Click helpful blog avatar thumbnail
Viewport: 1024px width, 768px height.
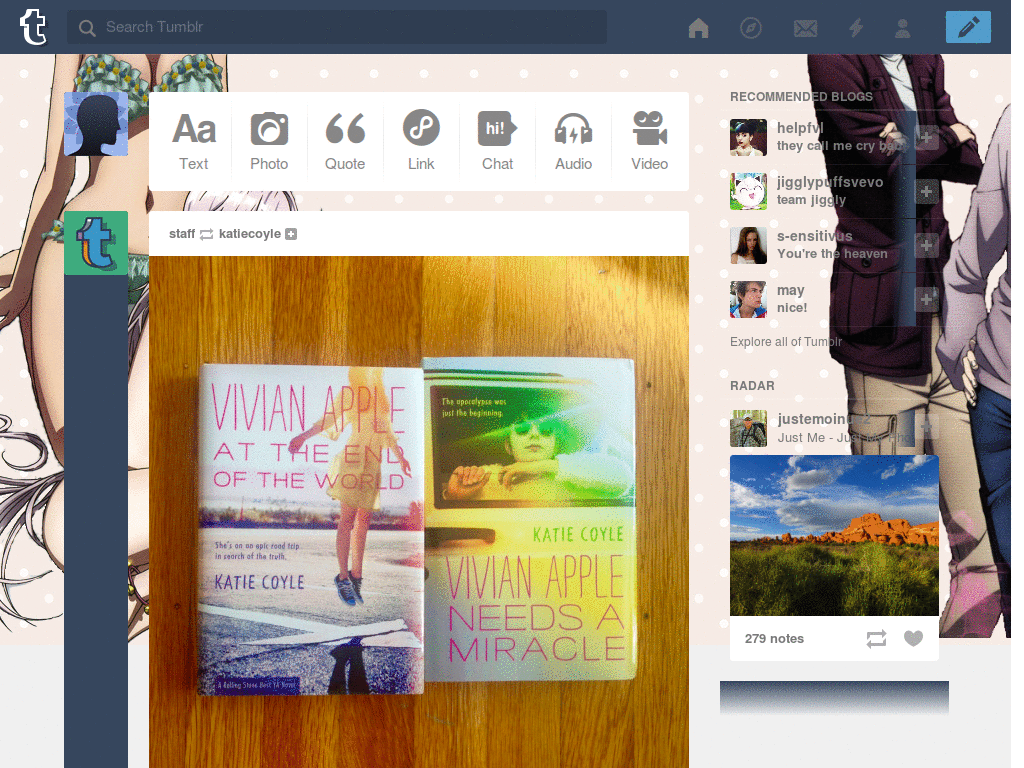click(748, 137)
